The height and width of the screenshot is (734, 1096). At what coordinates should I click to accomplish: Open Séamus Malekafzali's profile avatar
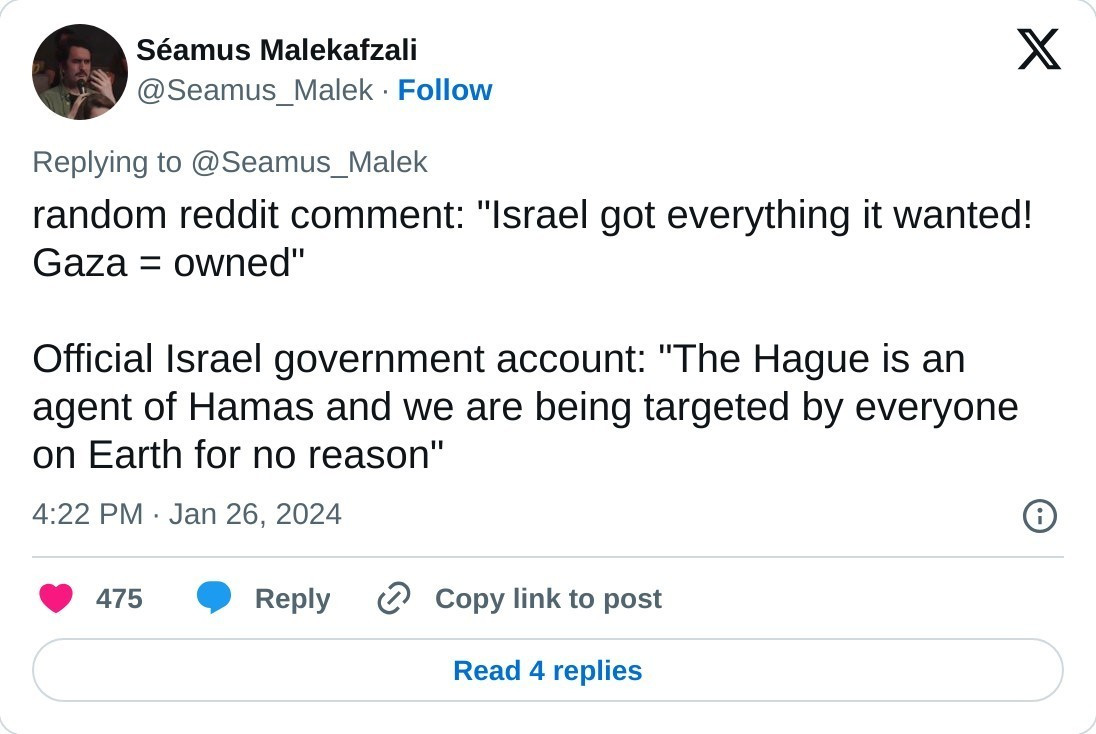point(80,72)
